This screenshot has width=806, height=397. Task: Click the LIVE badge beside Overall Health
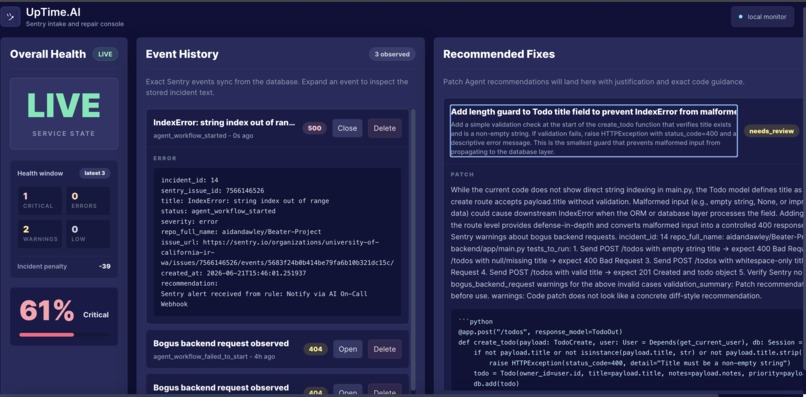coord(105,54)
